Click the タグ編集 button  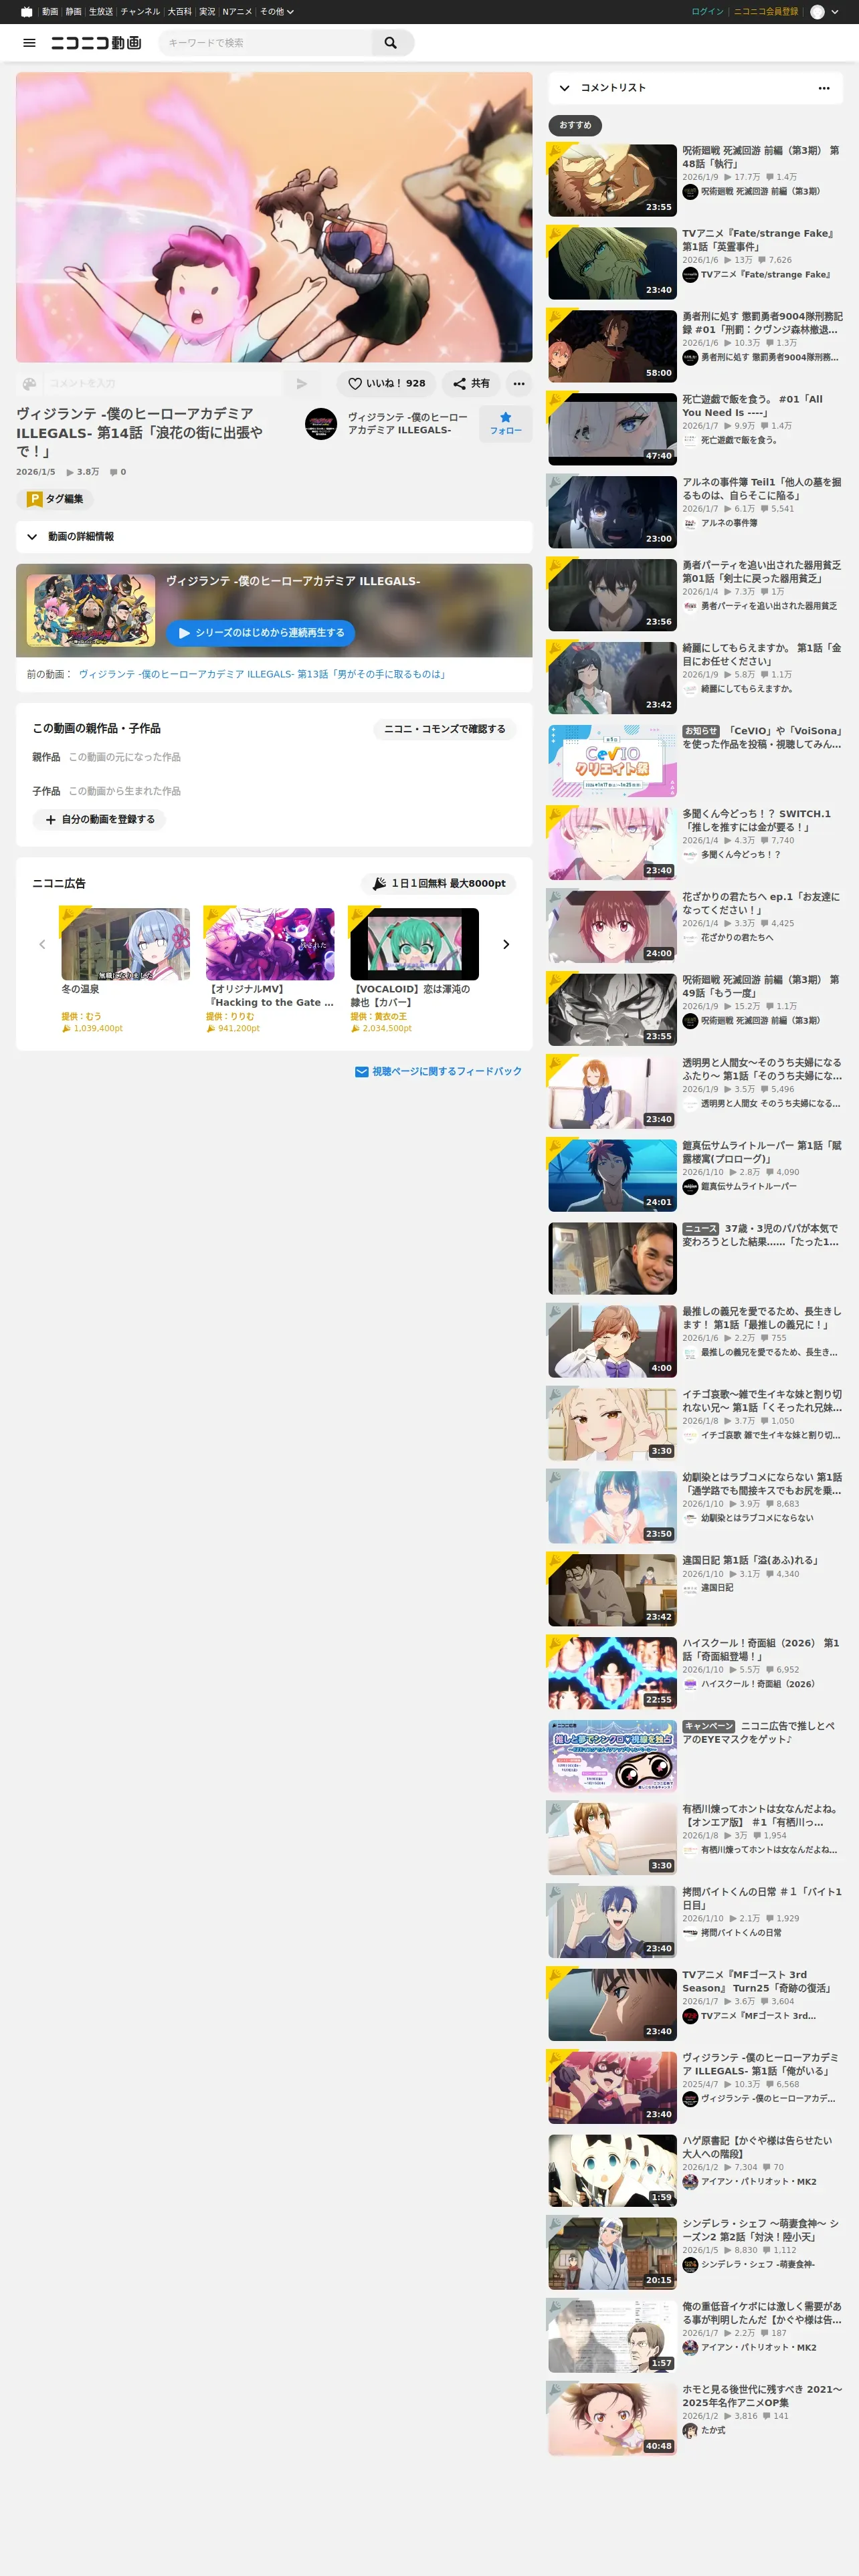point(55,499)
